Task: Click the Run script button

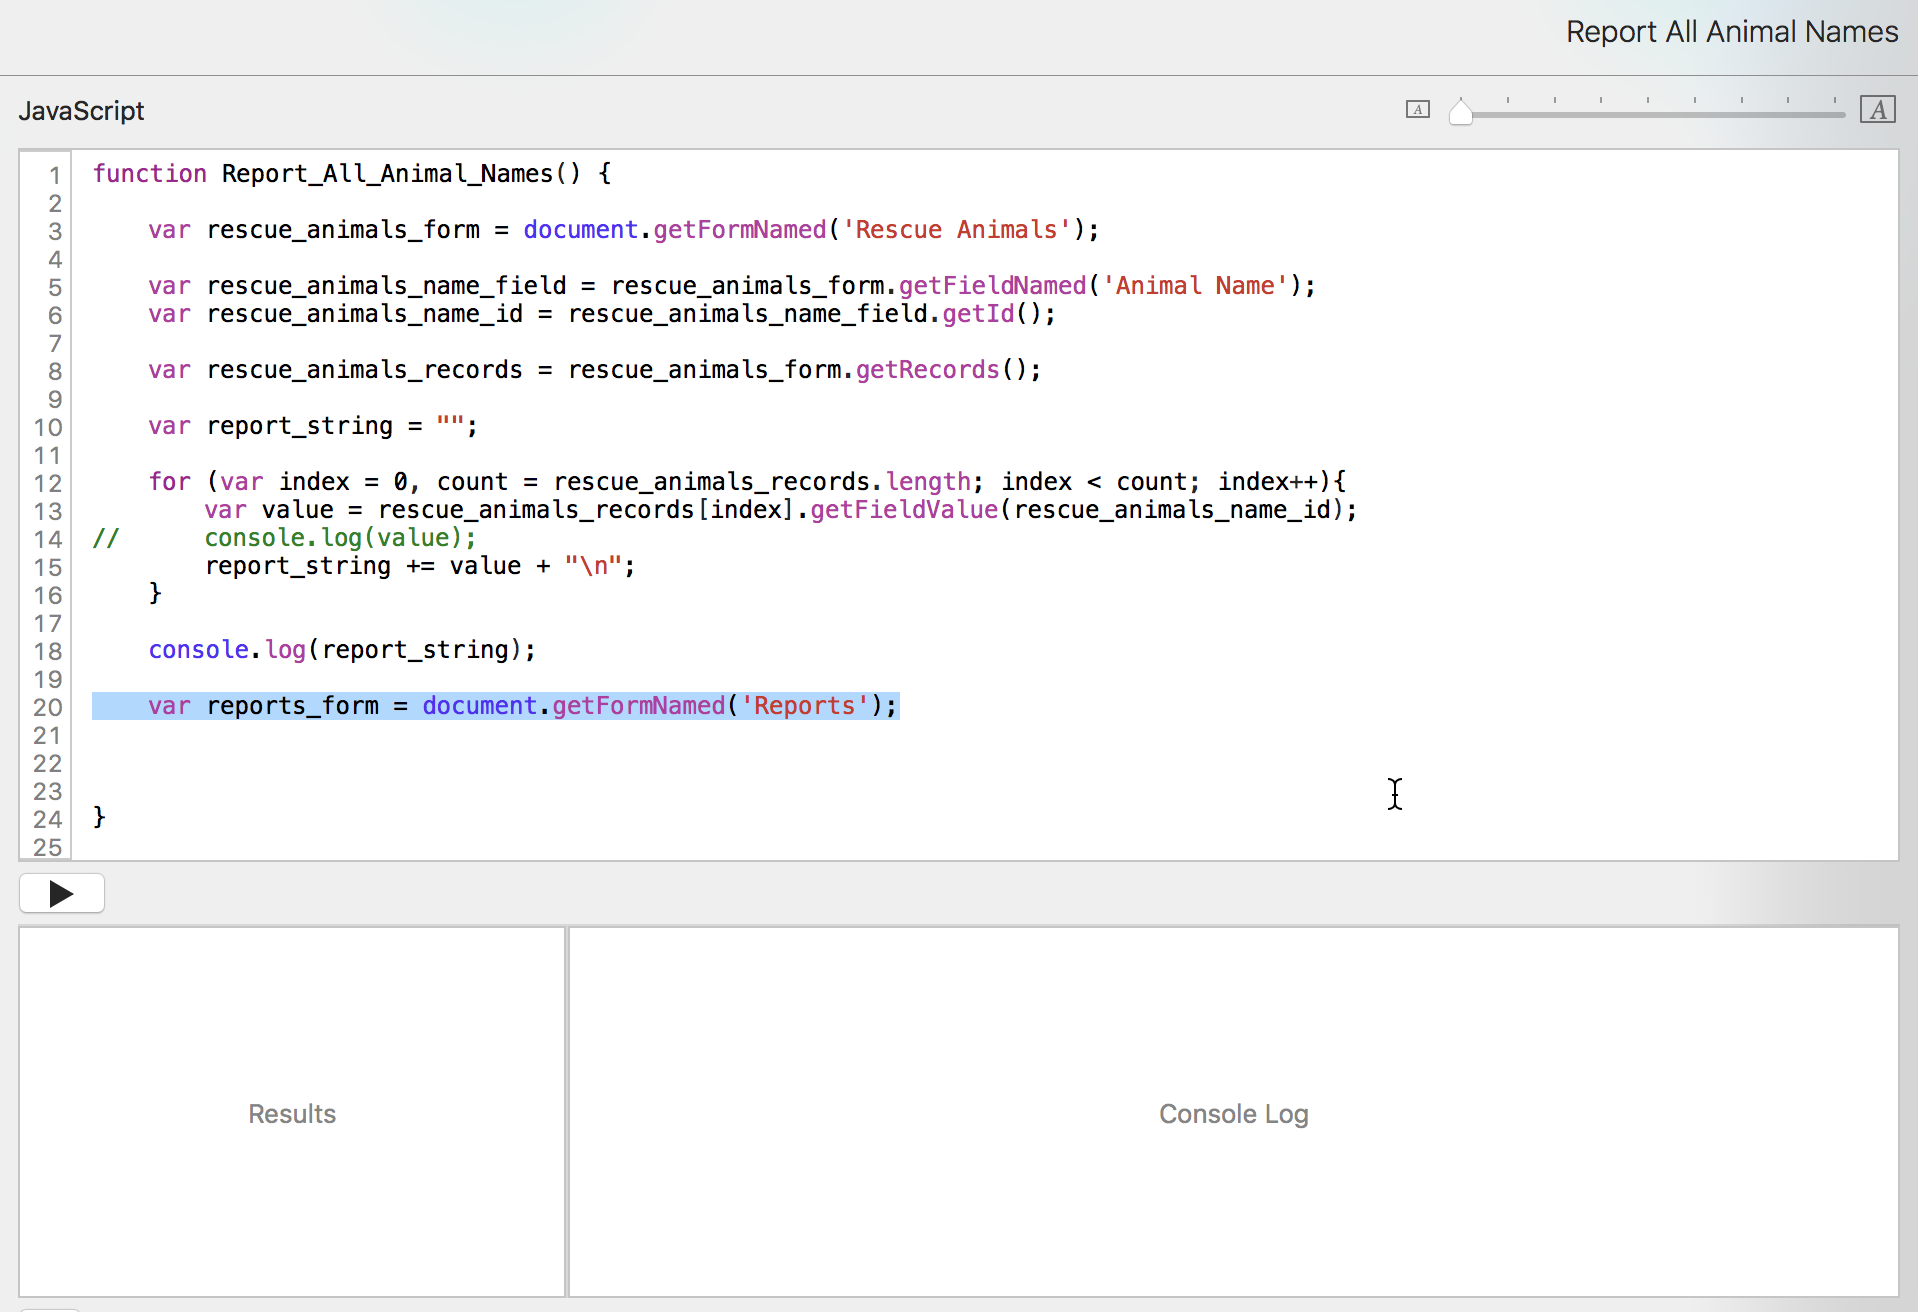Action: [x=61, y=893]
